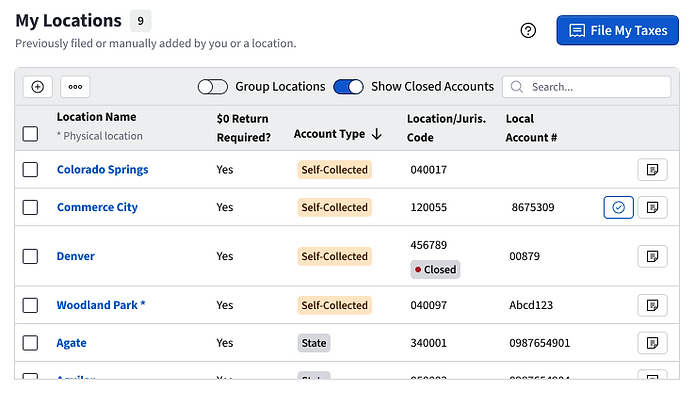The width and height of the screenshot is (694, 393).
Task: Click Self-Collected badge in Commerce City row
Action: click(335, 207)
